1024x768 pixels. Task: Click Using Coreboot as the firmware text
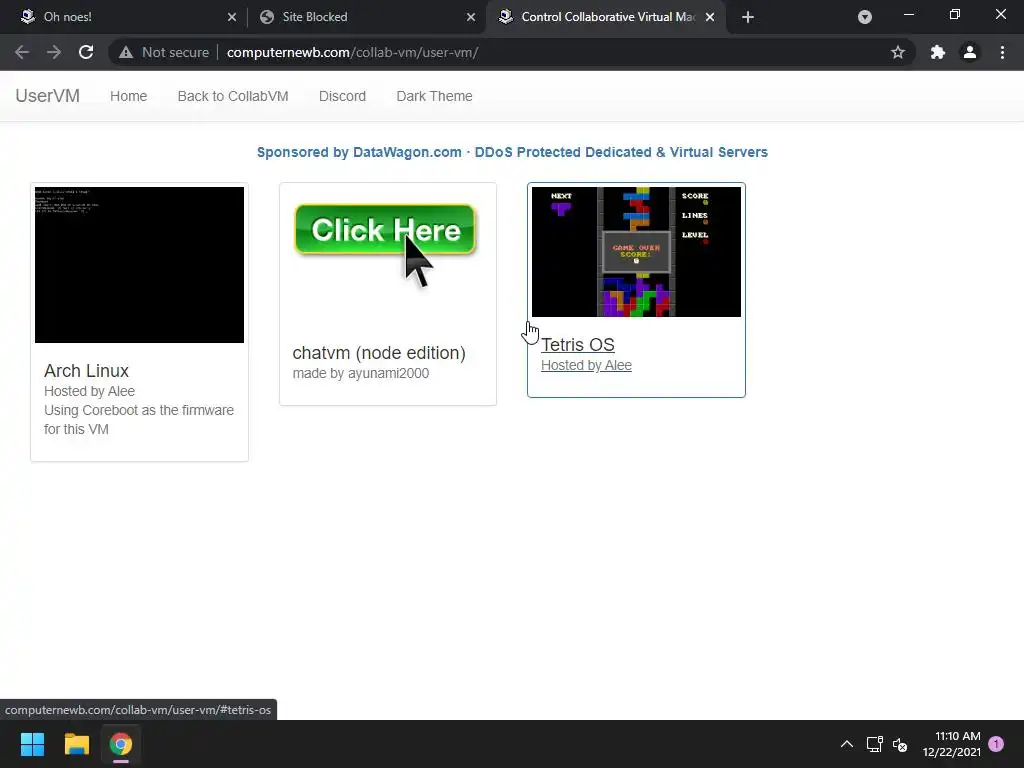[138, 419]
